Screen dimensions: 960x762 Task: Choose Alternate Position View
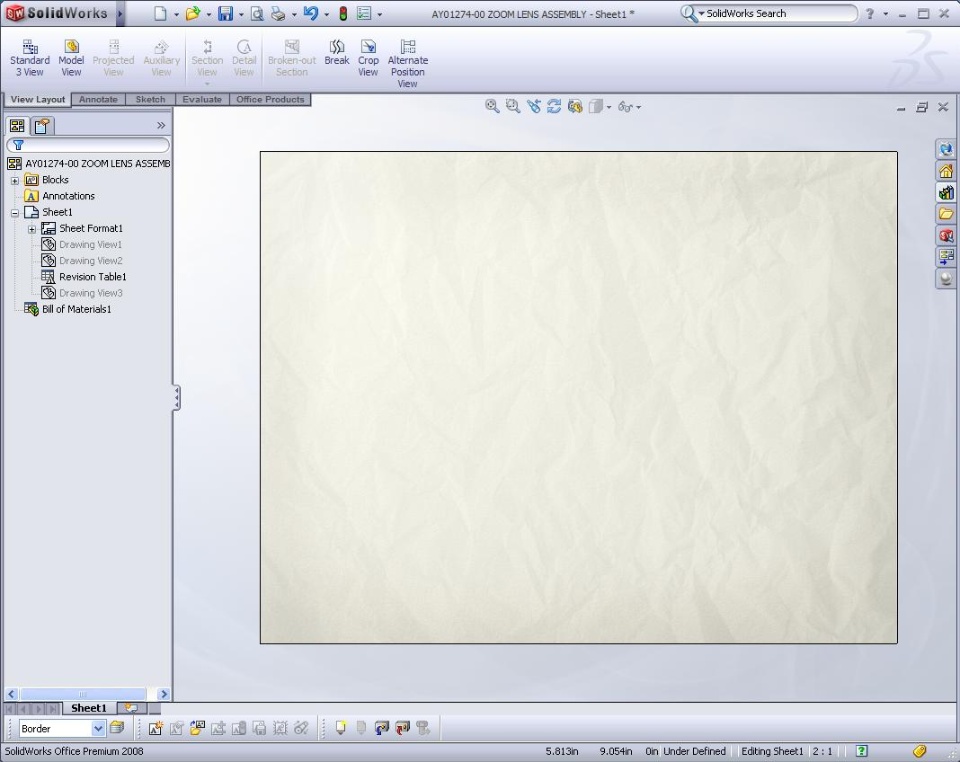[x=408, y=64]
